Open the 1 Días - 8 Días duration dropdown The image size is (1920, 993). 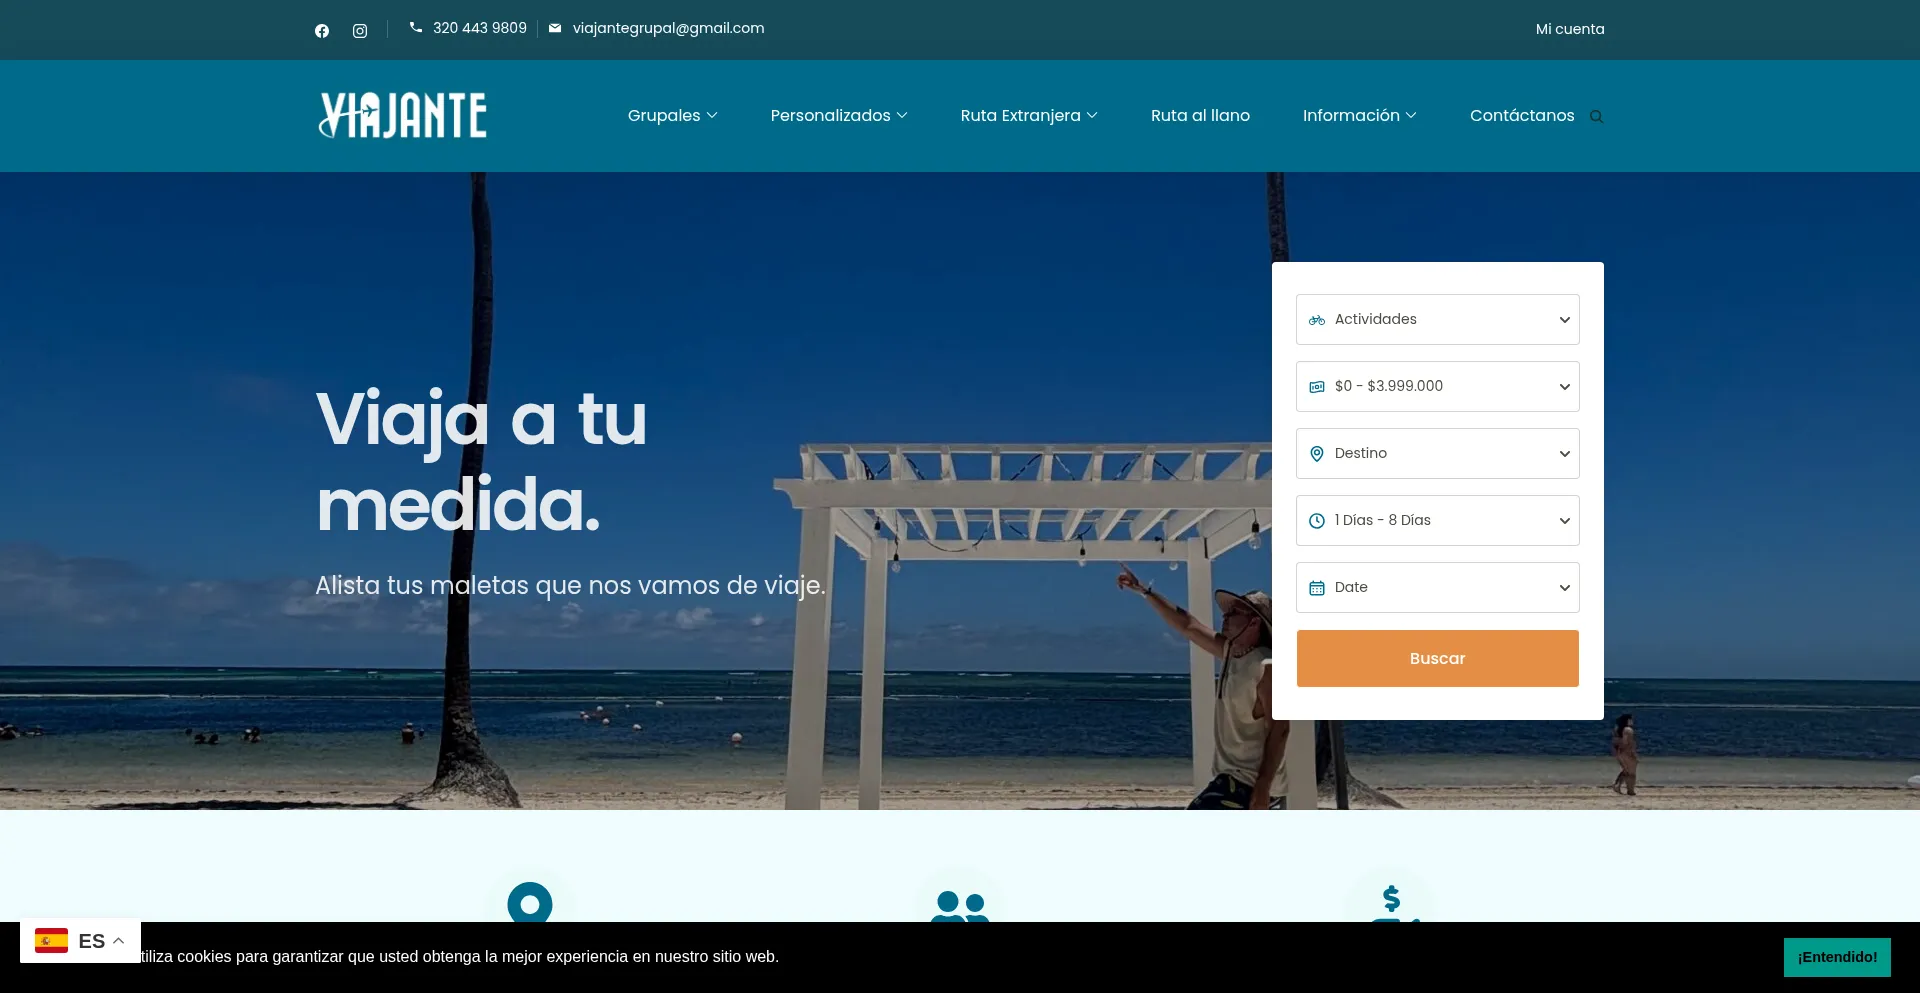tap(1437, 520)
